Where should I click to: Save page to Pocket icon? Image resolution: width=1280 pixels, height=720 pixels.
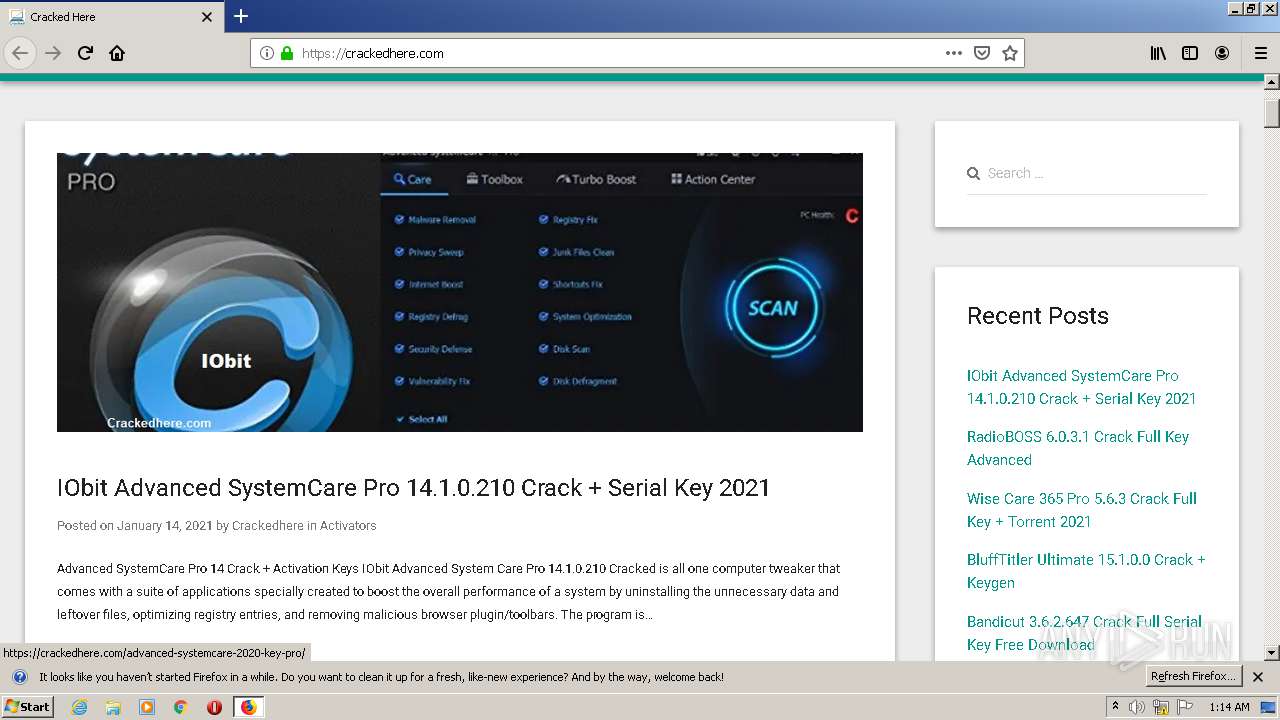(x=982, y=53)
